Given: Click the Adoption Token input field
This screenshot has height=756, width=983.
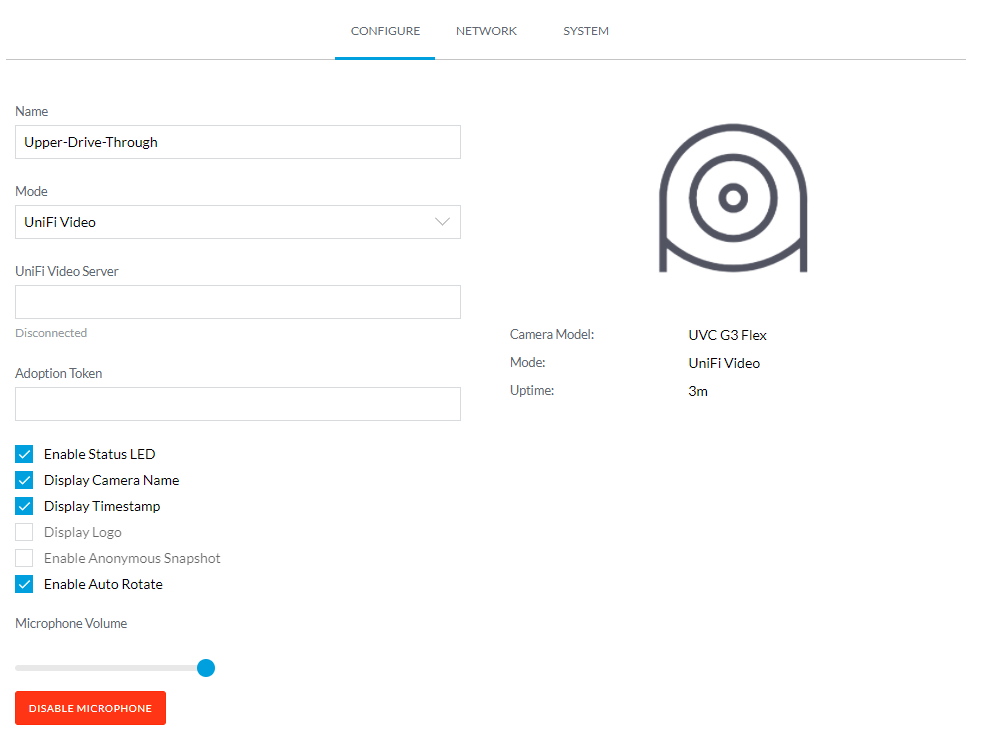Looking at the screenshot, I should 238,404.
